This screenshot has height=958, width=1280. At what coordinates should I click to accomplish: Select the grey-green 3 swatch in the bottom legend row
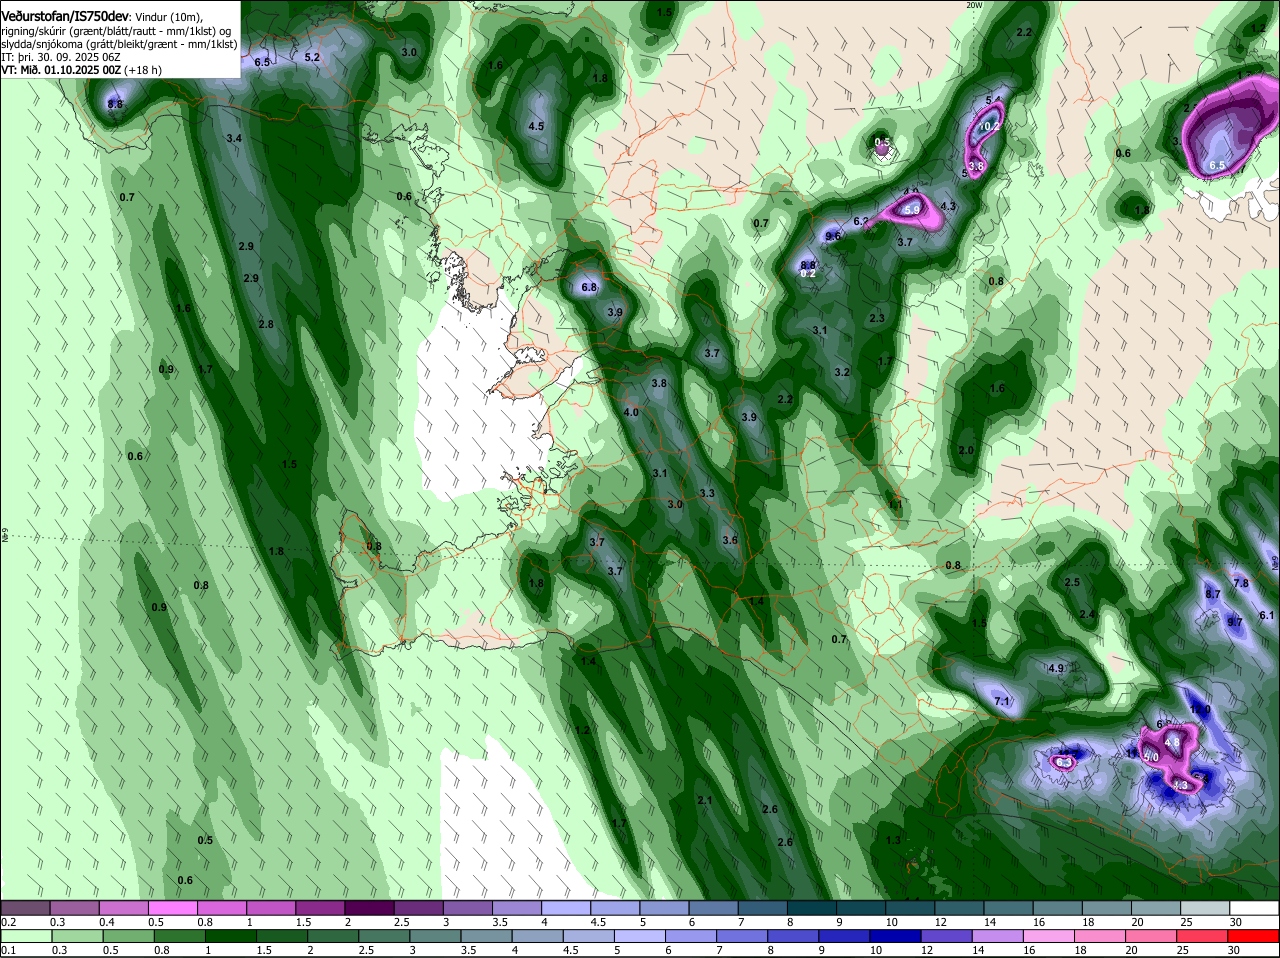[436, 936]
